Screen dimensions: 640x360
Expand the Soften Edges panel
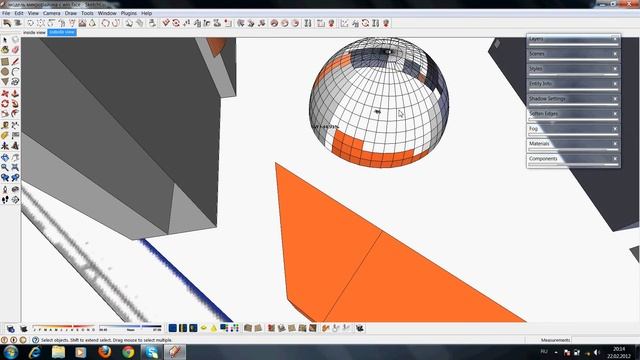point(573,114)
